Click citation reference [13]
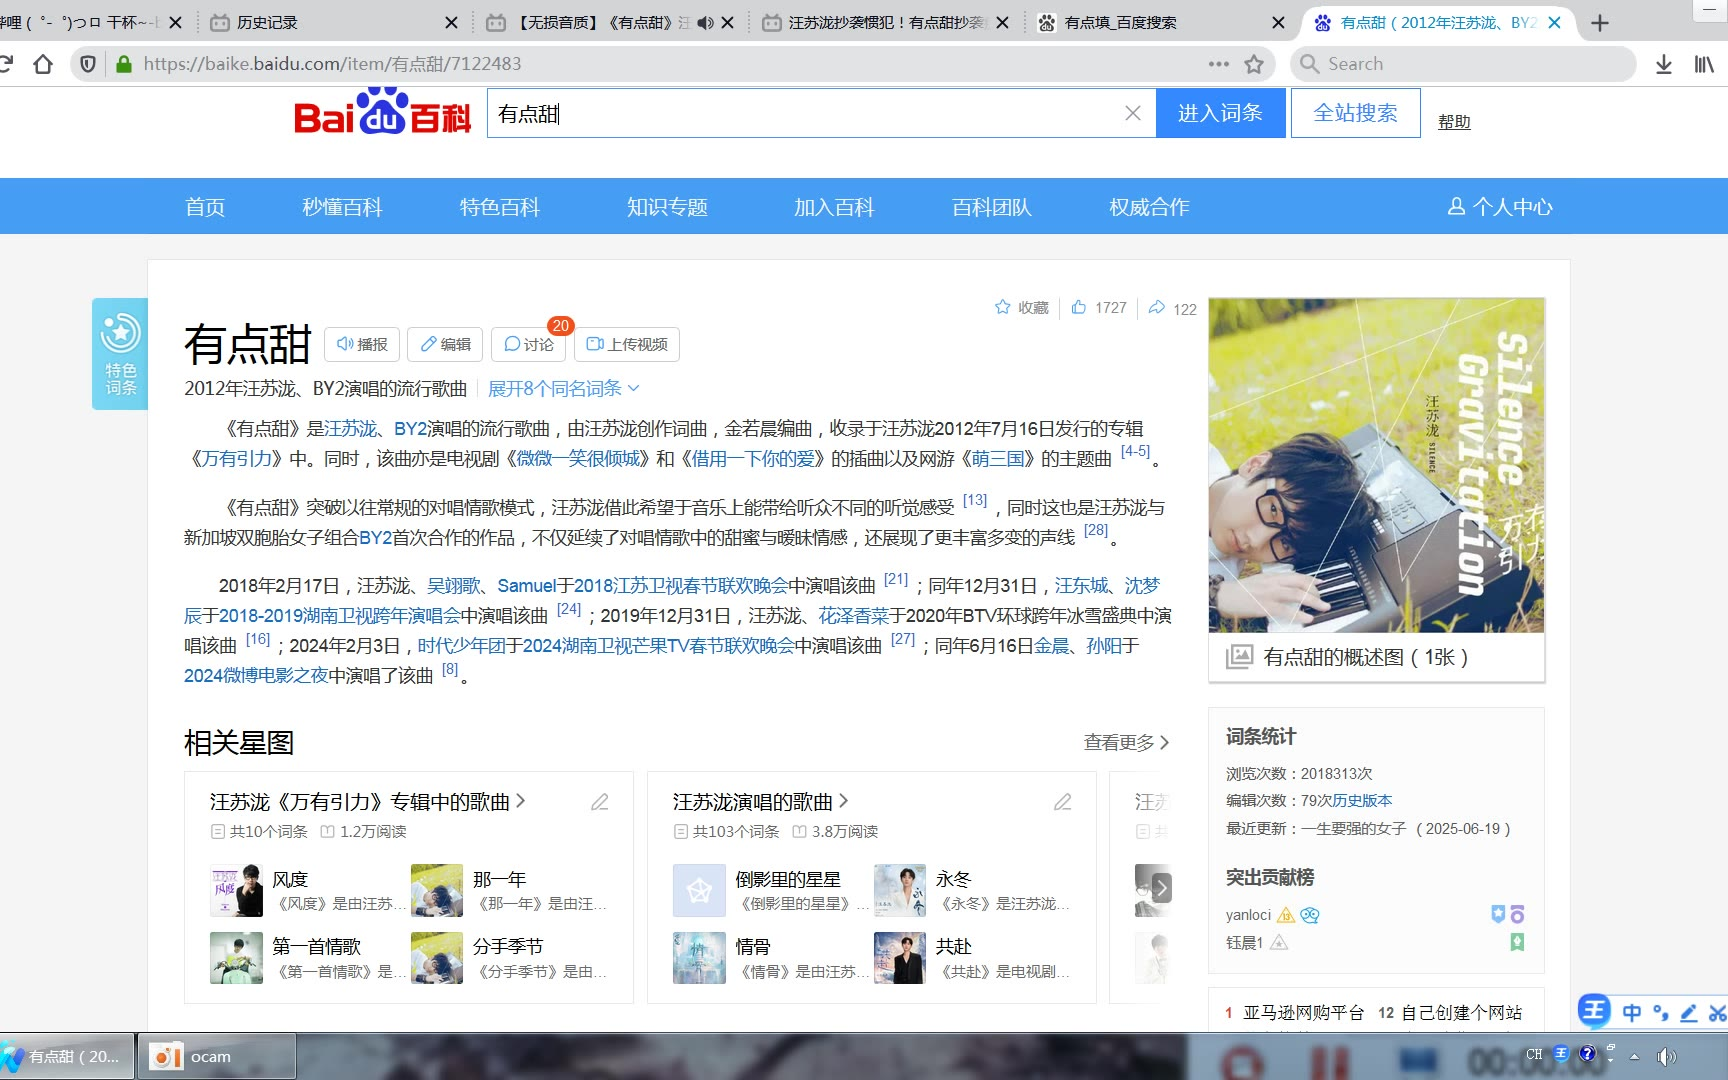The image size is (1728, 1080). pyautogui.click(x=975, y=500)
